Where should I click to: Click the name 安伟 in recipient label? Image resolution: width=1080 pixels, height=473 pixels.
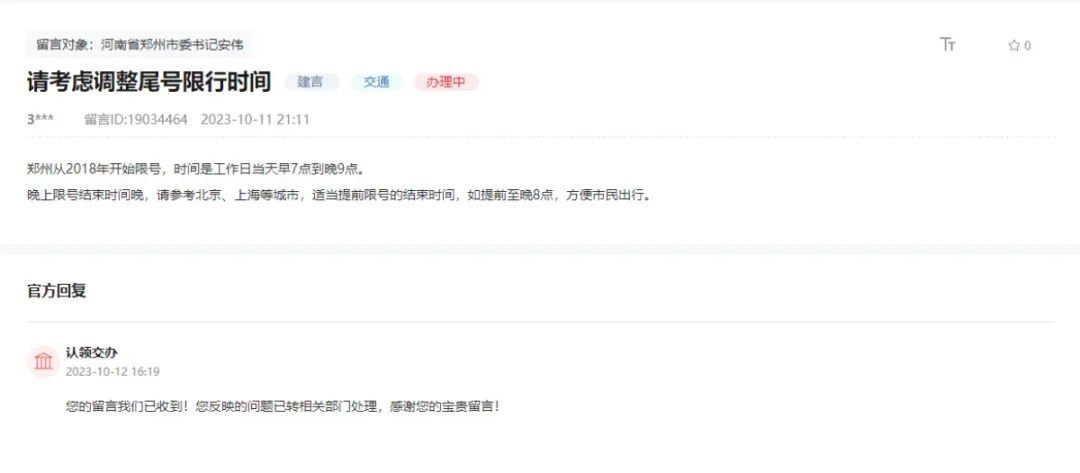pos(233,45)
